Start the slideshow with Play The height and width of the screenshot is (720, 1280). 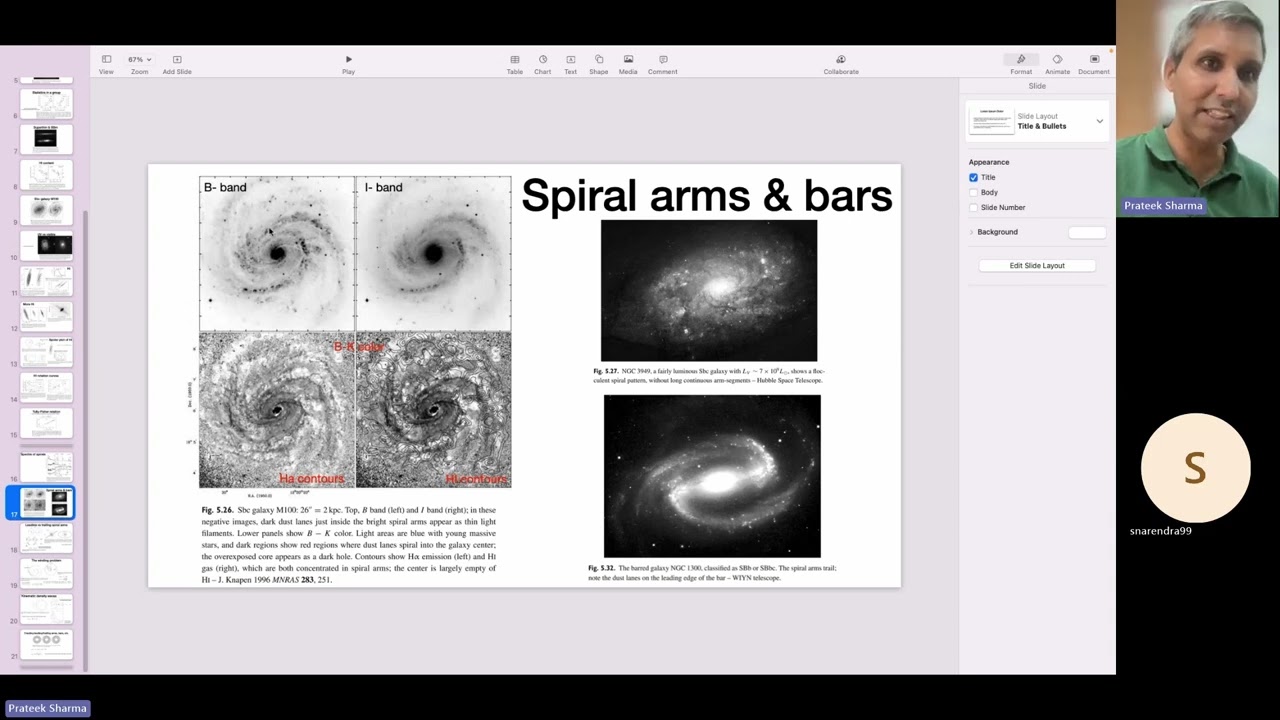point(348,59)
